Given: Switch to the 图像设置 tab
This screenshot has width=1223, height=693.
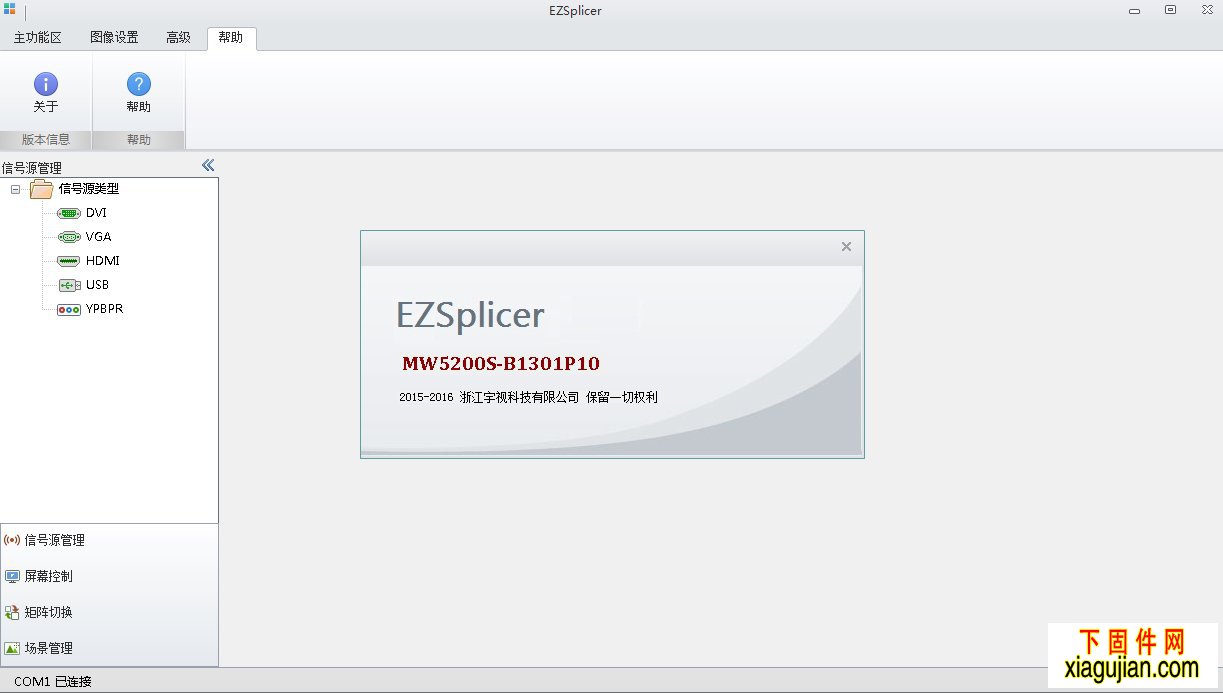Looking at the screenshot, I should pos(114,38).
